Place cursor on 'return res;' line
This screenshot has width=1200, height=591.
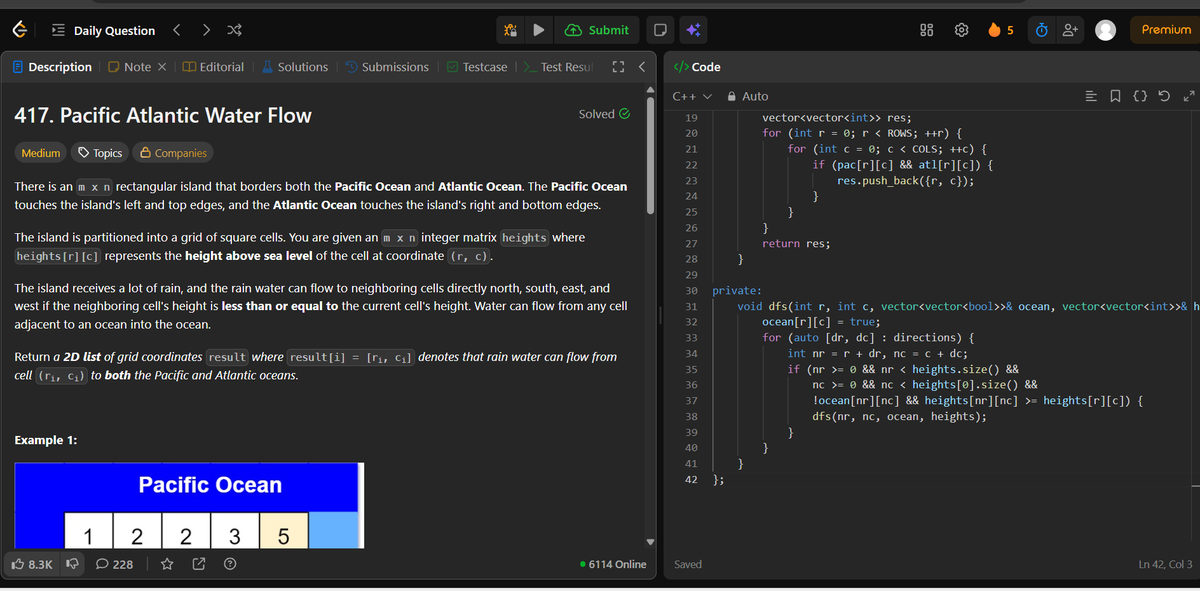coord(796,243)
